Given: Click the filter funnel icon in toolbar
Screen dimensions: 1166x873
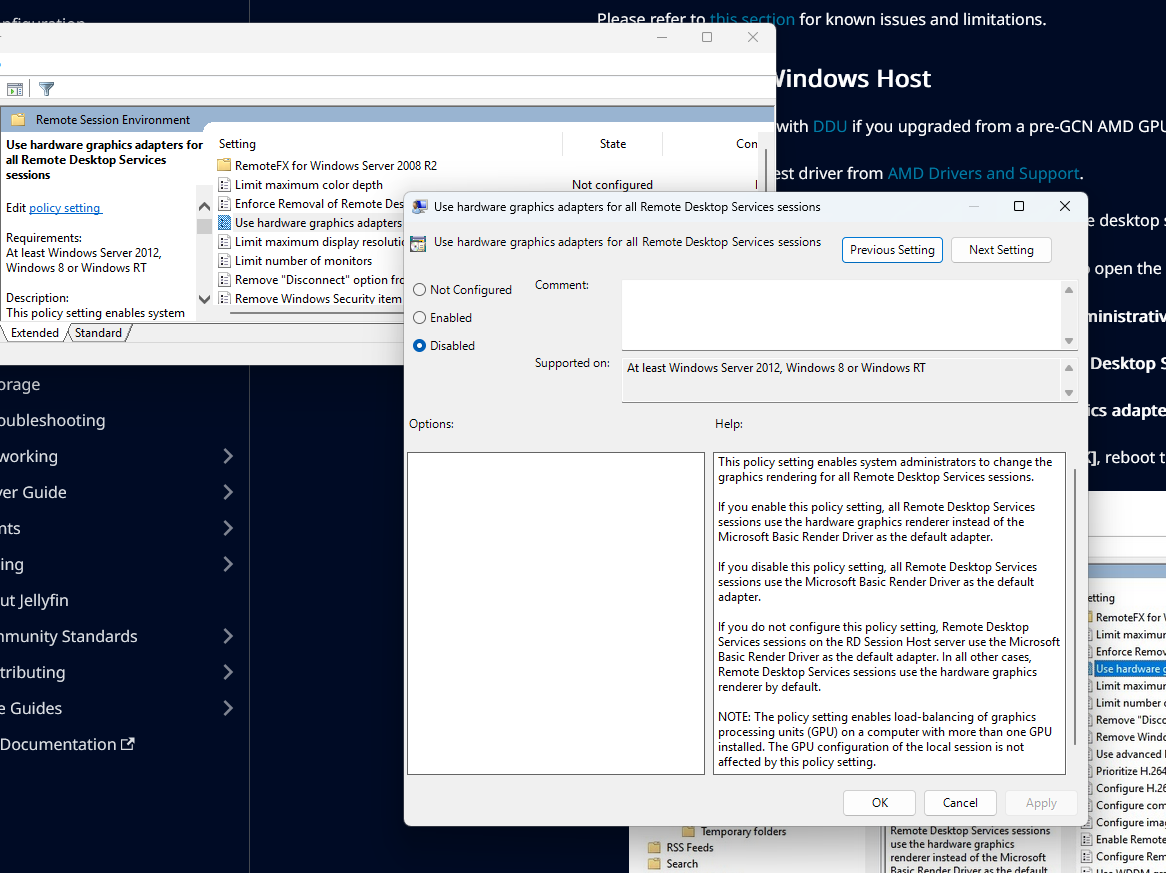Looking at the screenshot, I should pos(46,89).
